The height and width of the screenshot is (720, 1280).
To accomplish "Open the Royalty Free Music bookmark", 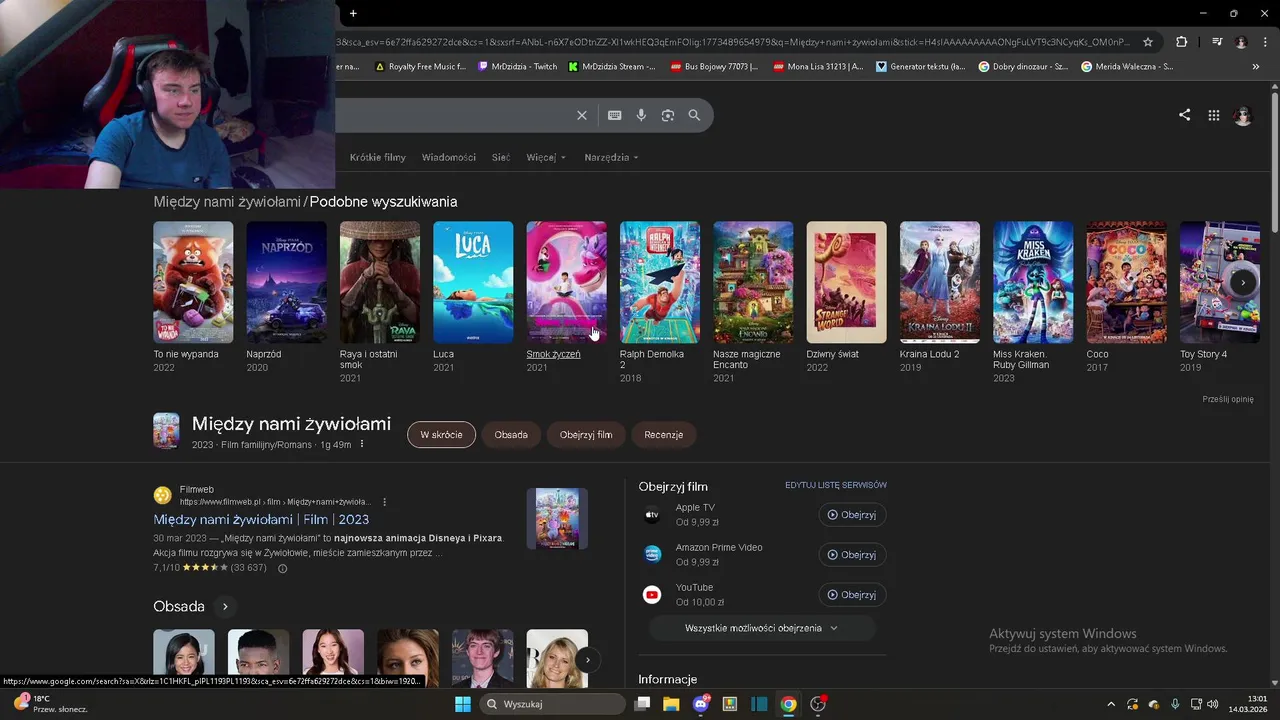I will pos(420,67).
